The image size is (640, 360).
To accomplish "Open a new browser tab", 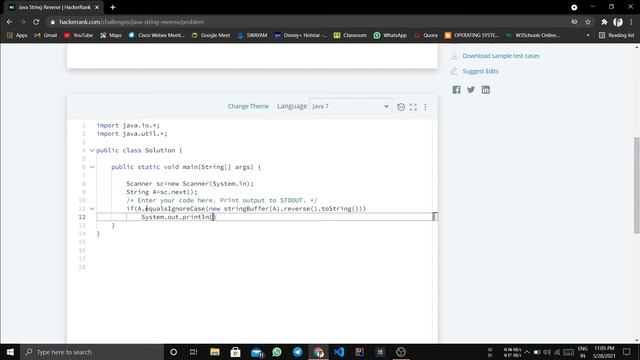I will (113, 7).
